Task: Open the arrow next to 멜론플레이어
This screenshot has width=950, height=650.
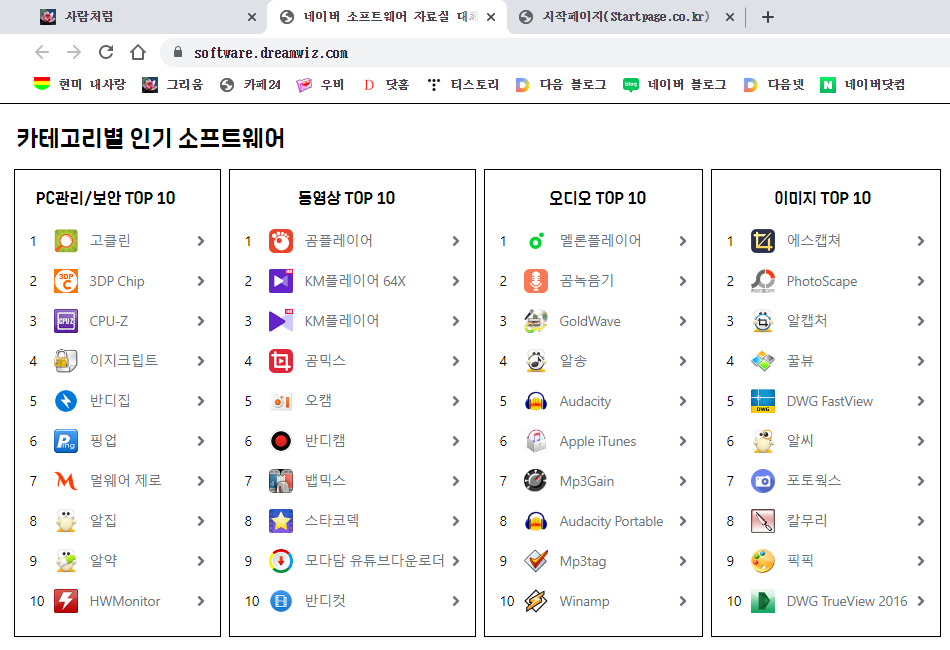Action: point(683,241)
